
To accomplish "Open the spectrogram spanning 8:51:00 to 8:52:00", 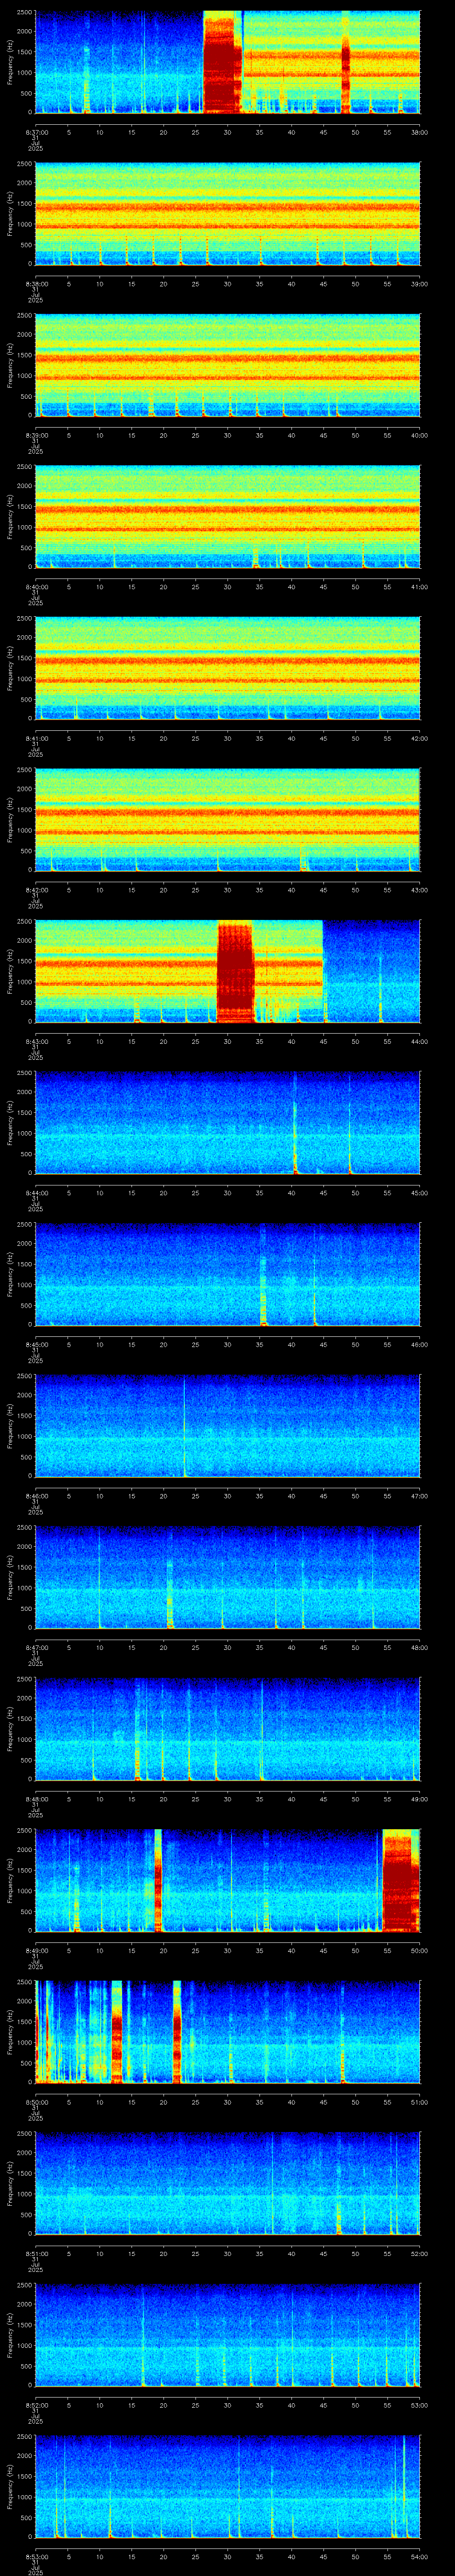I will point(227,2183).
